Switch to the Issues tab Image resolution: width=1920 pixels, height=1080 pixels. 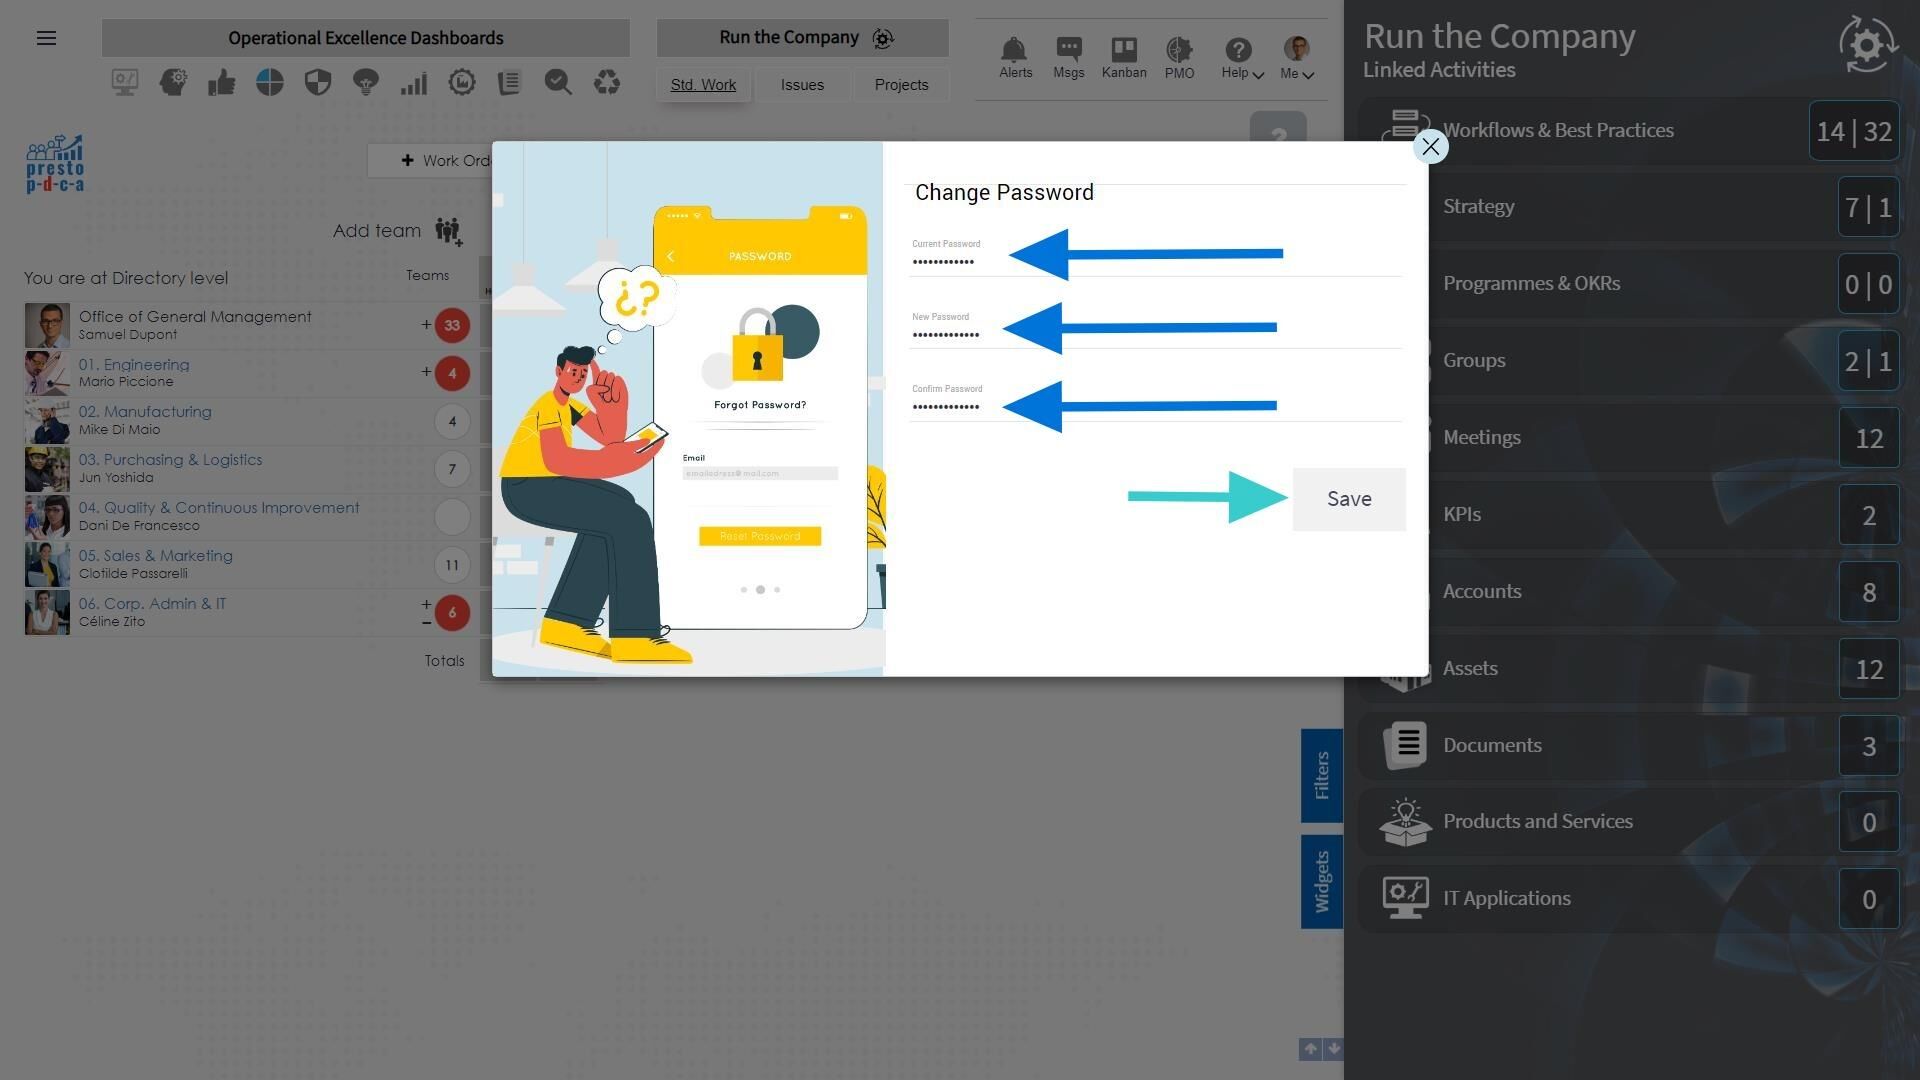(802, 85)
